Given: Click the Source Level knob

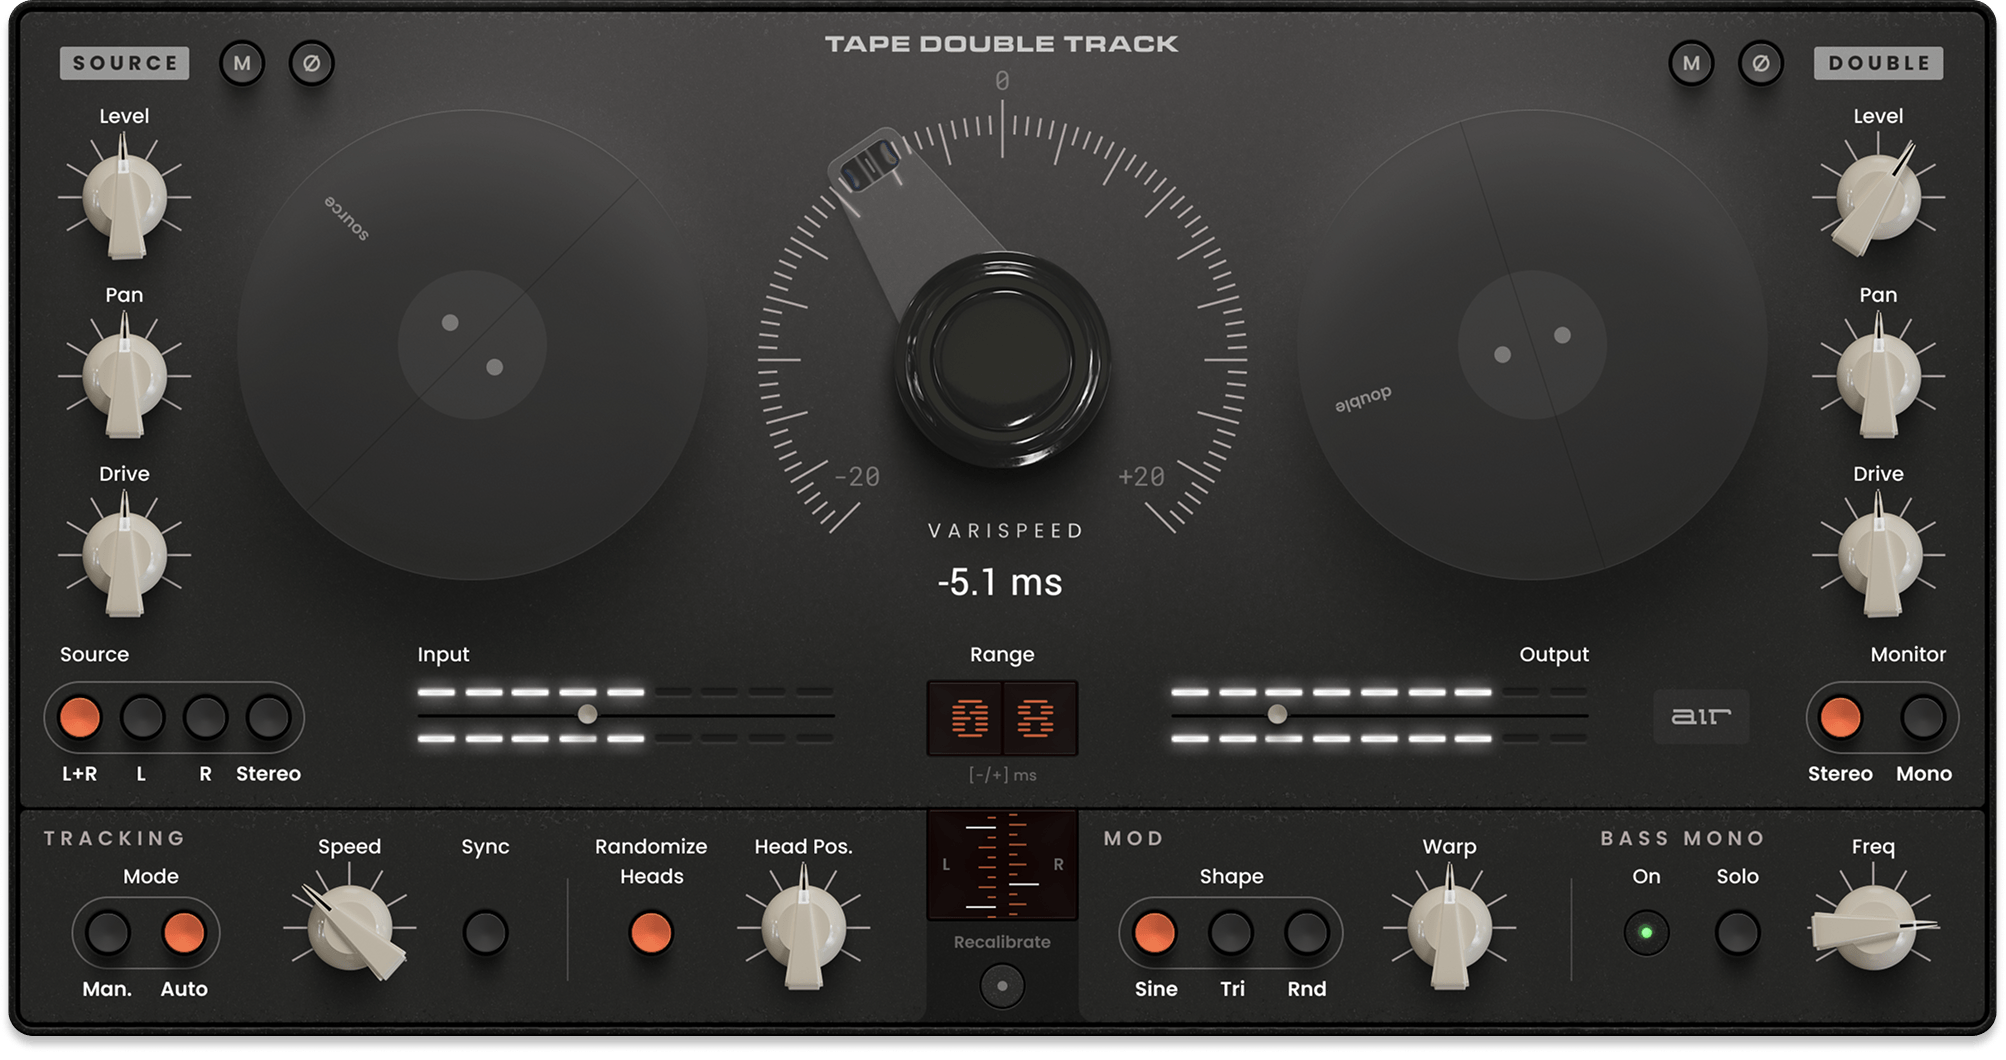Looking at the screenshot, I should (x=124, y=197).
